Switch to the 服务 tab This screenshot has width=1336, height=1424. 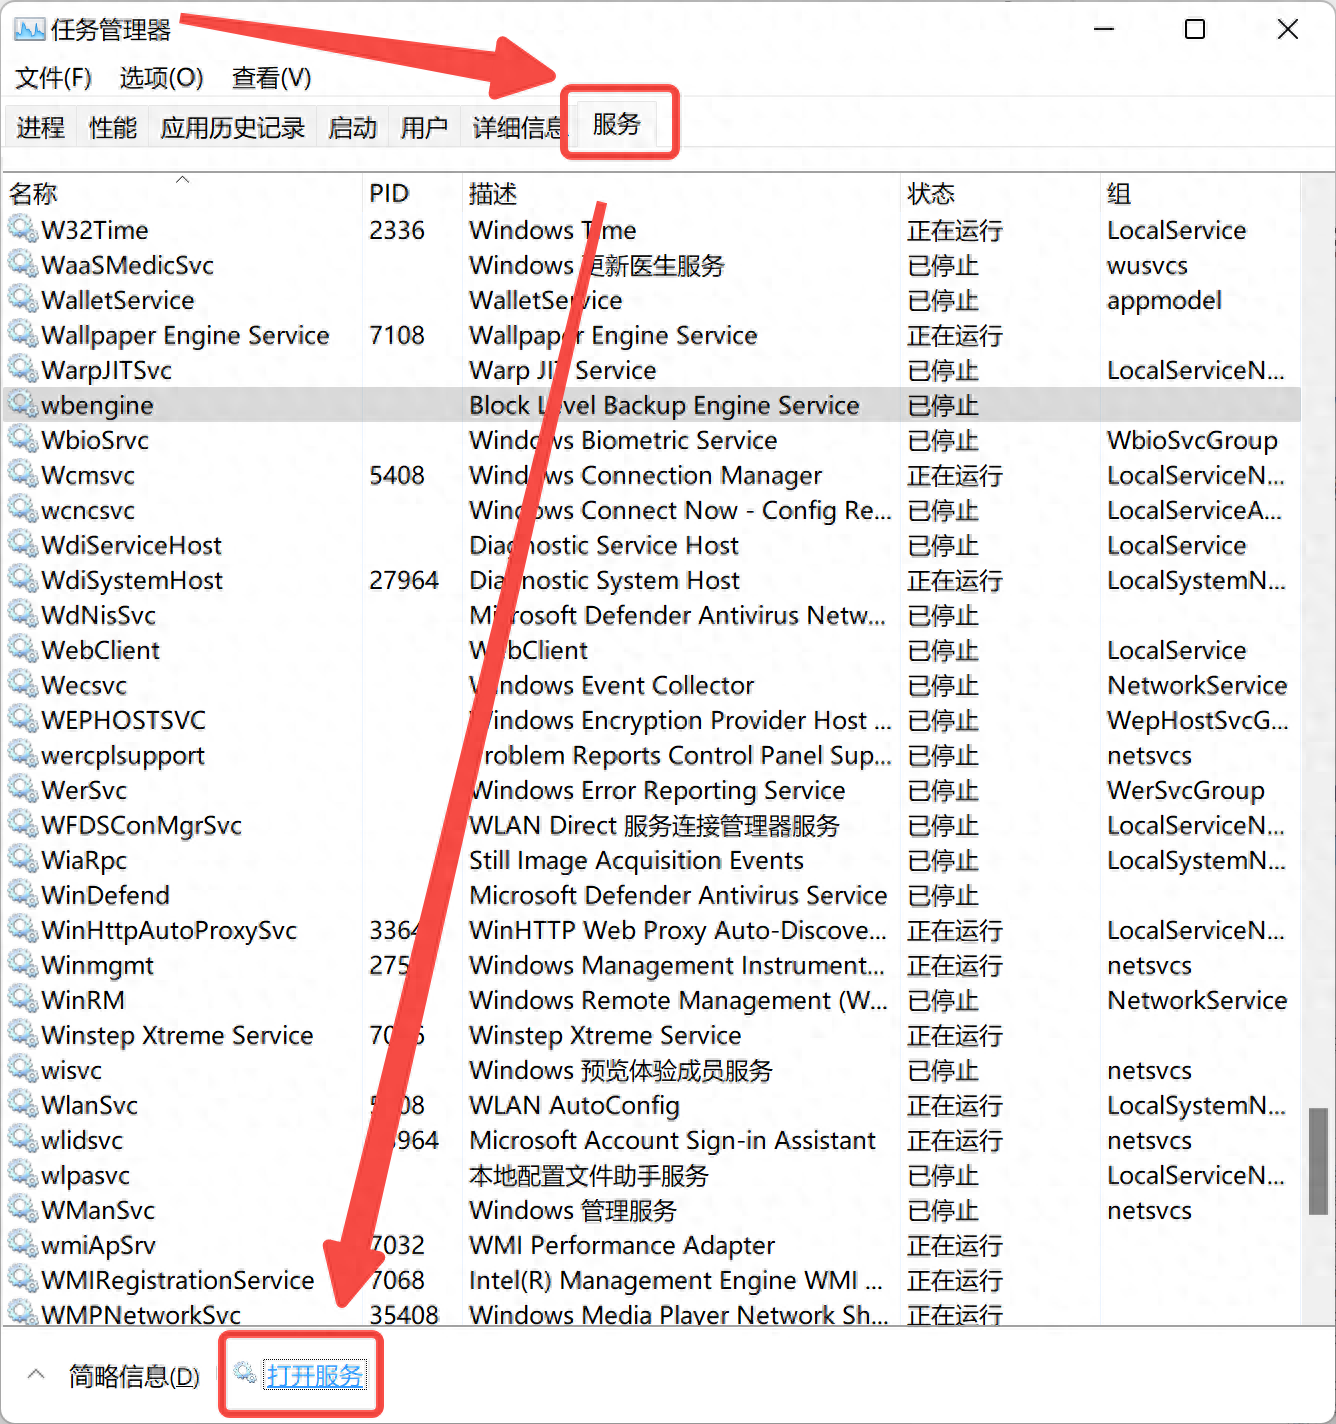(x=617, y=124)
